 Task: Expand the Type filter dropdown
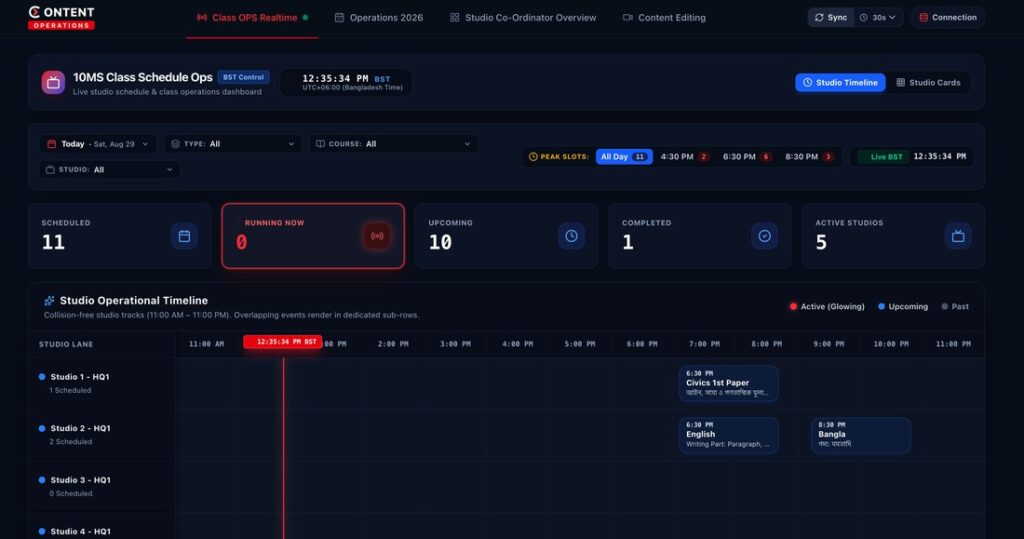232,144
